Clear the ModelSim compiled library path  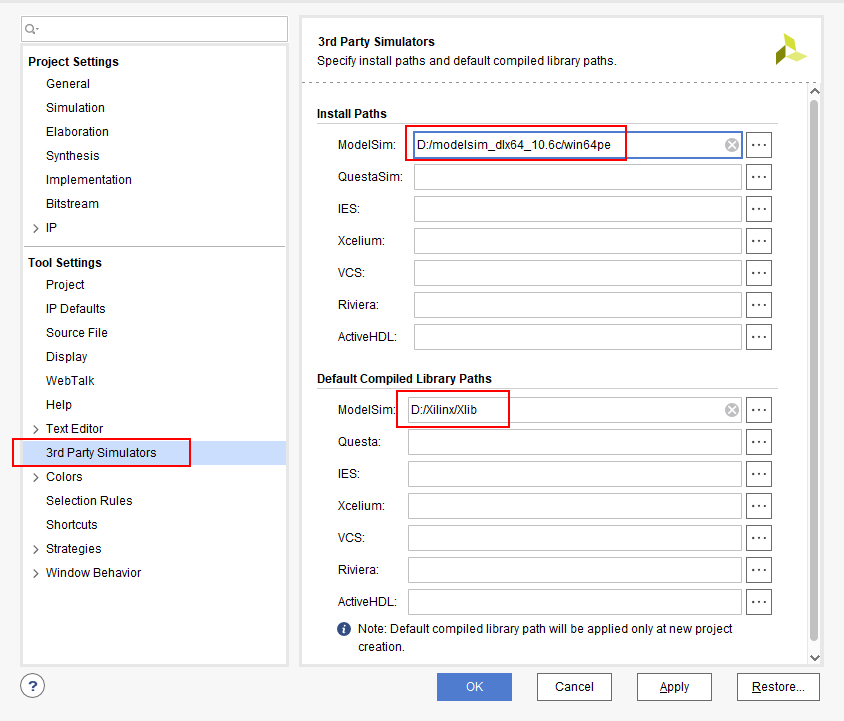coord(732,410)
